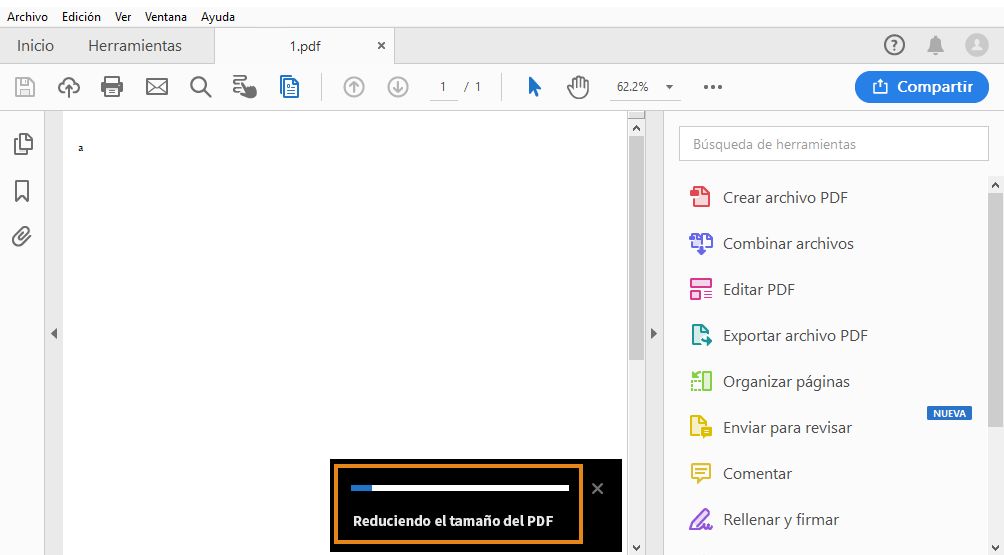Viewport: 1004px width, 555px height.
Task: Open the user account avatar
Action: point(976,45)
